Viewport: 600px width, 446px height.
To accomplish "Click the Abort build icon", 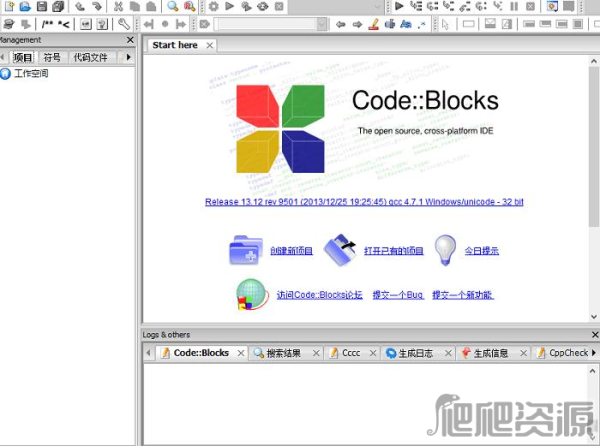I will click(280, 6).
